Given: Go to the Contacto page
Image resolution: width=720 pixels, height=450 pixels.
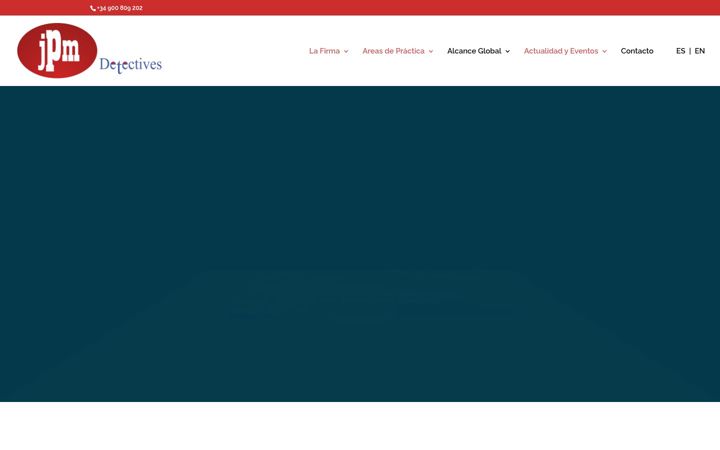Looking at the screenshot, I should coord(637,51).
